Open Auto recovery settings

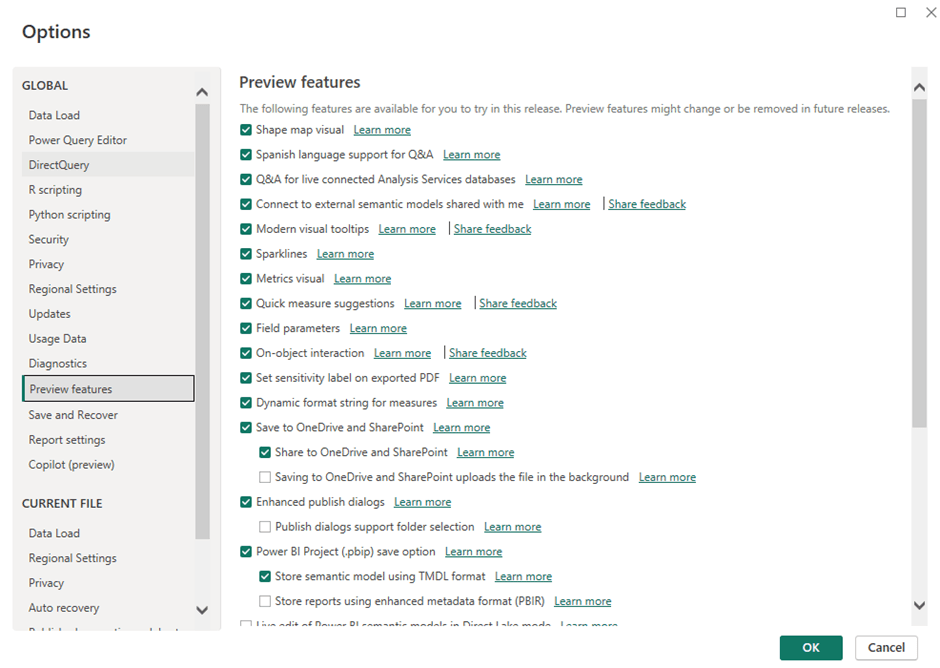108,607
